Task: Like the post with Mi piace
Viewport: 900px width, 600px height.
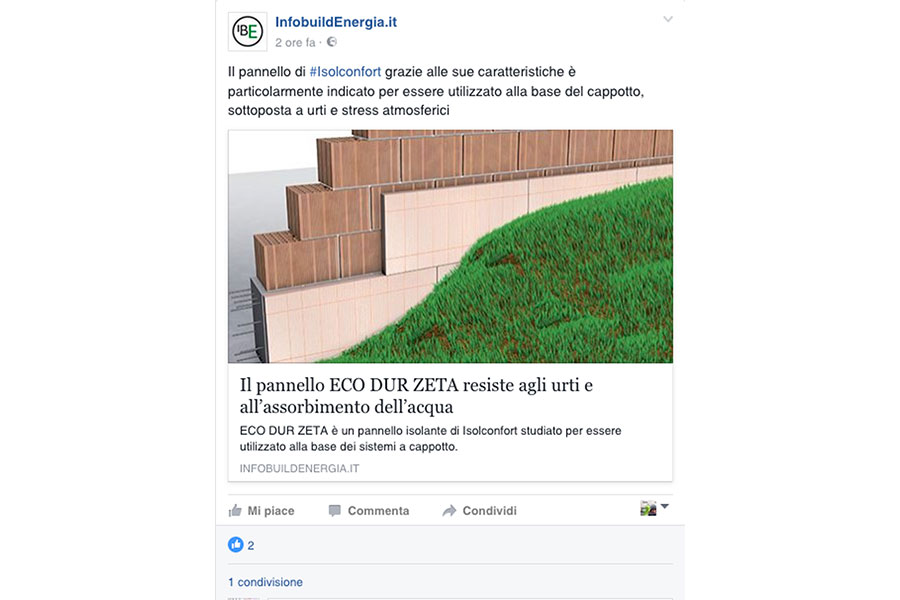Action: [x=261, y=510]
